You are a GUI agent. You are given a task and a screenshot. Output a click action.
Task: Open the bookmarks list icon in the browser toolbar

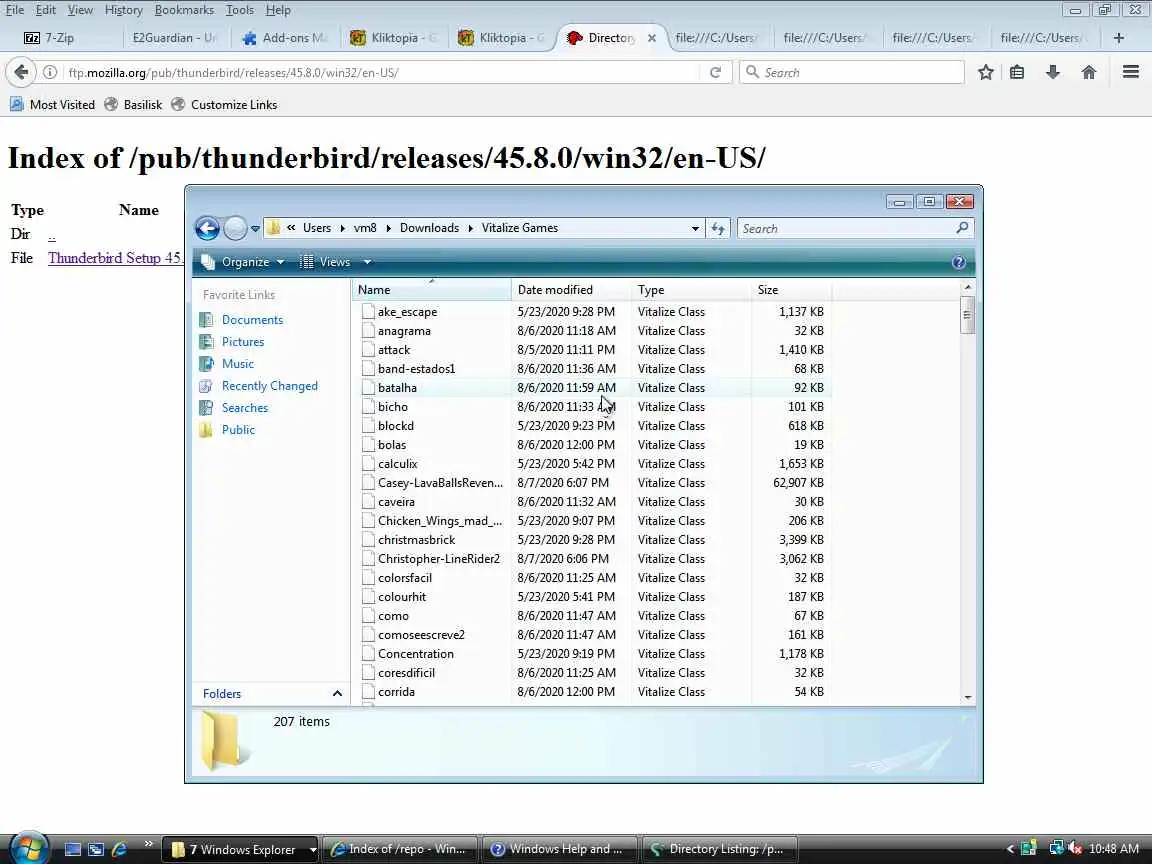(1017, 72)
